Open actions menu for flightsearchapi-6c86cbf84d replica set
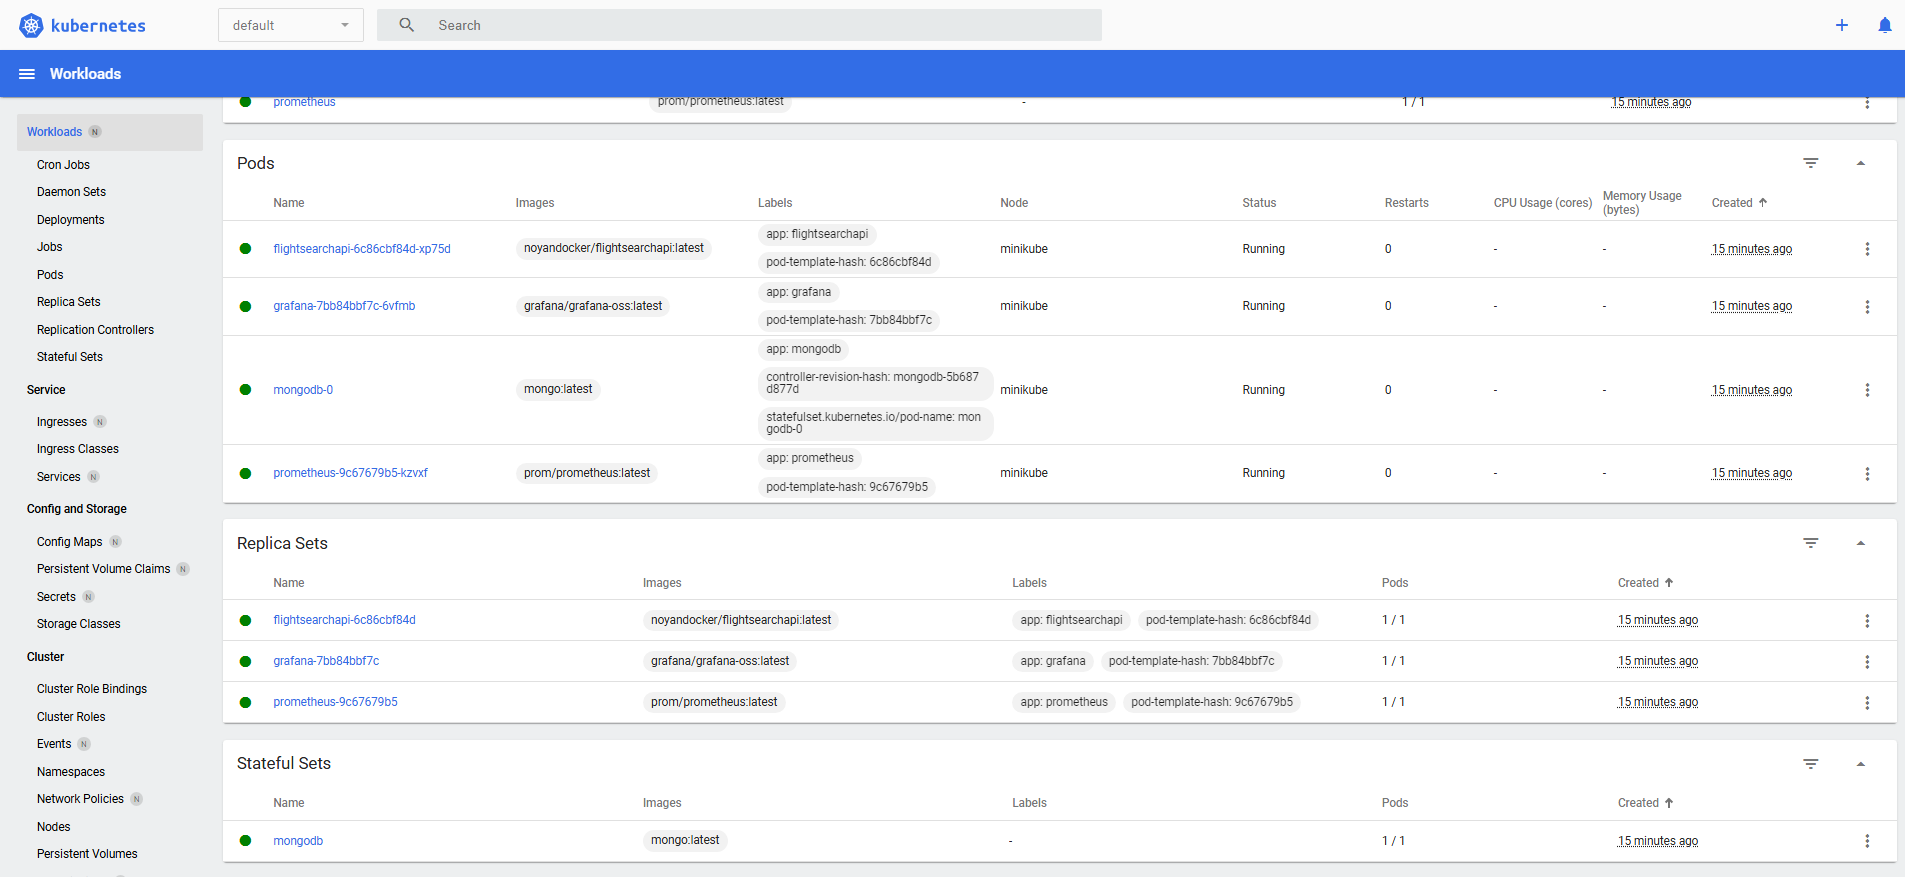 click(x=1867, y=621)
